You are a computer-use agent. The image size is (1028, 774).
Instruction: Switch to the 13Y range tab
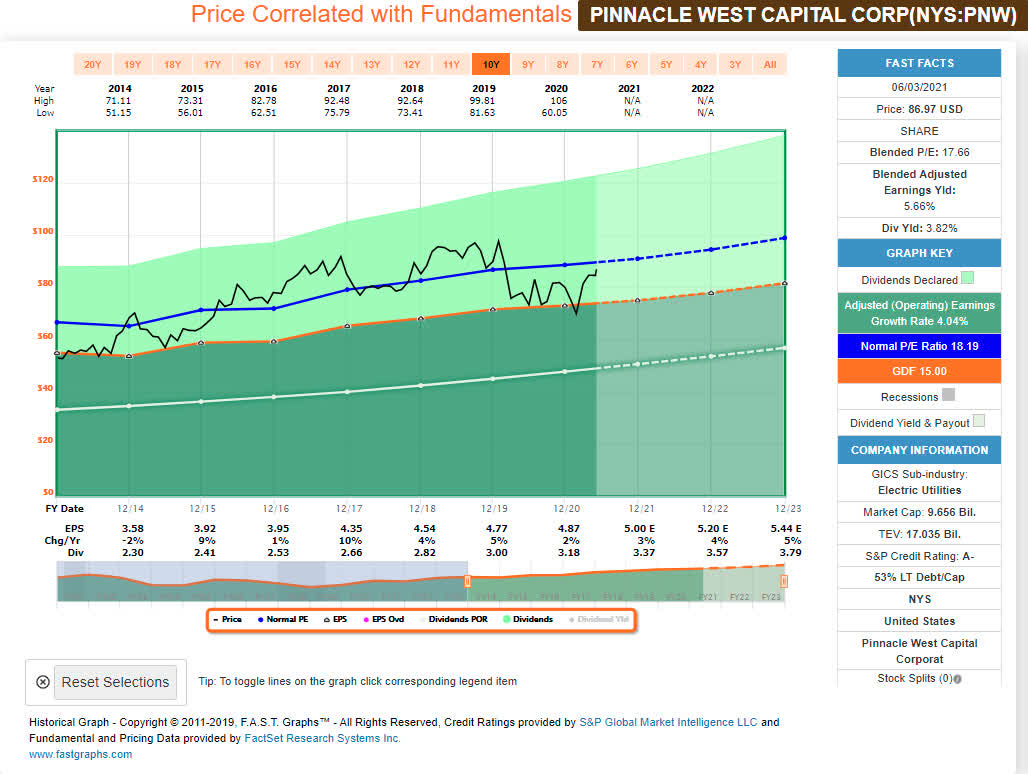click(372, 64)
